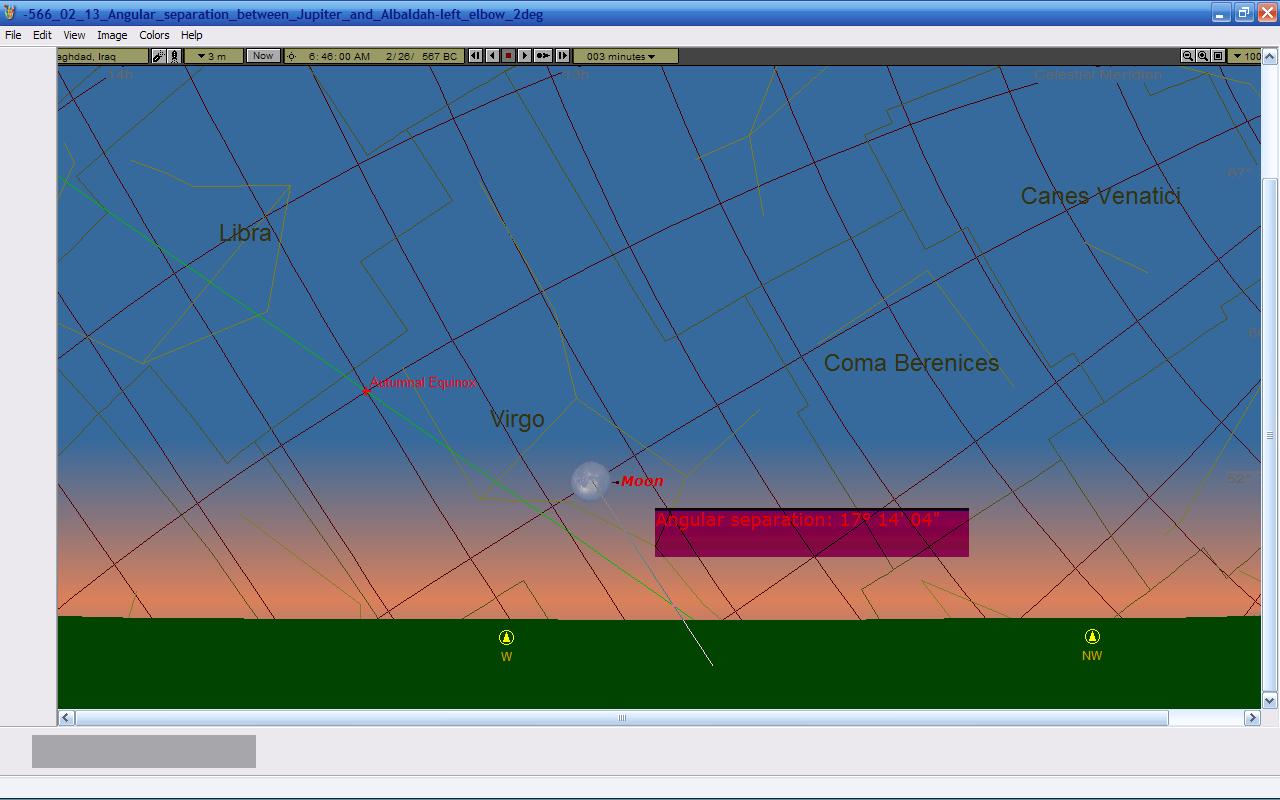
Task: Click the Baghdad, Iraq location field
Action: pyautogui.click(x=103, y=56)
